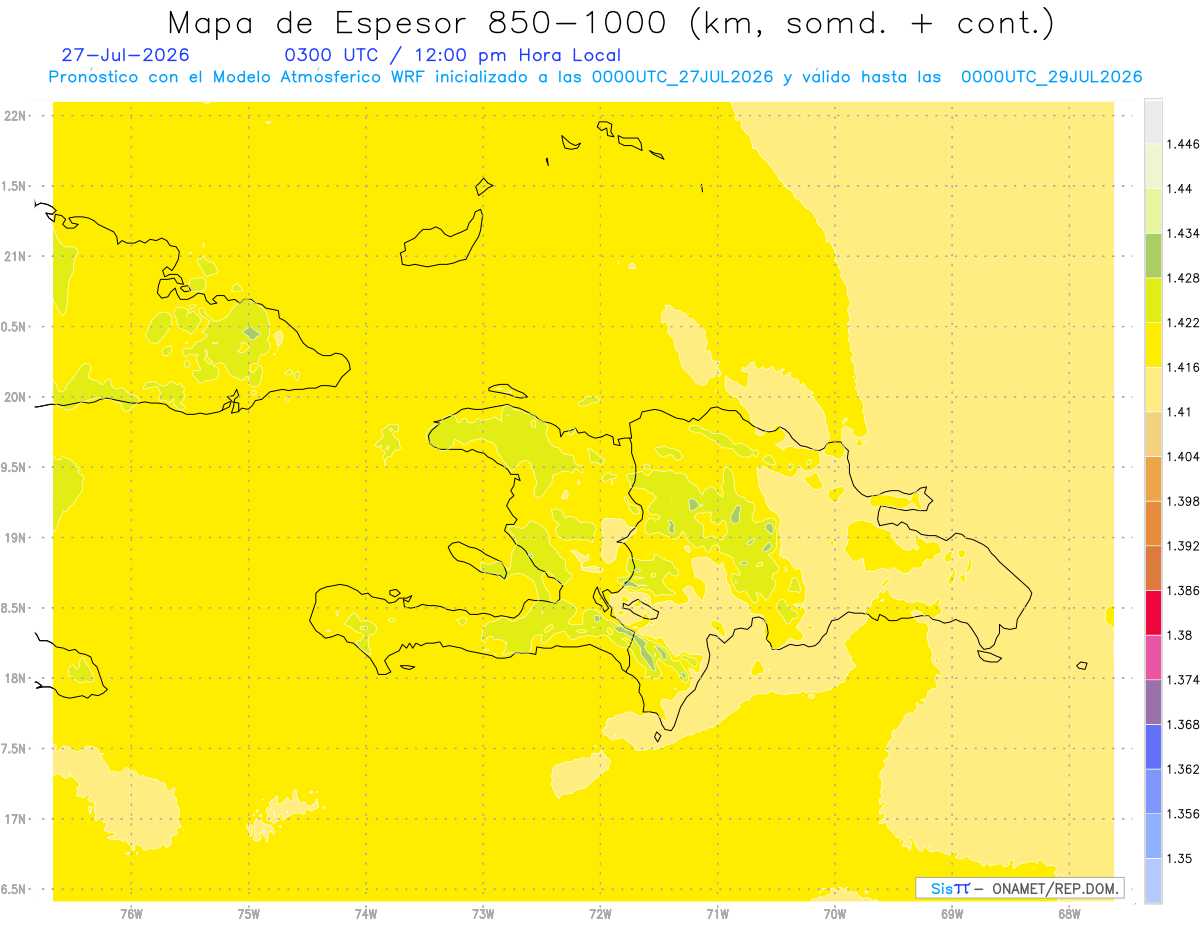Select the colorbar value 1.386
The height and width of the screenshot is (927, 1200).
tap(1183, 590)
